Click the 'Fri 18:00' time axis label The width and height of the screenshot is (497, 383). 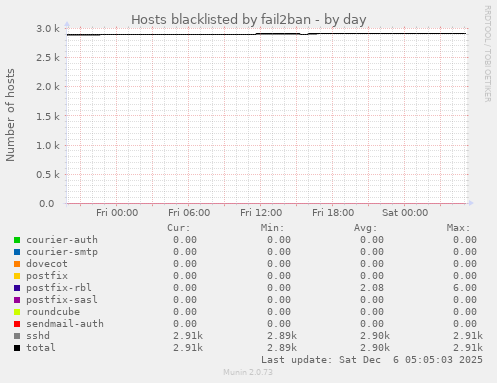point(333,213)
